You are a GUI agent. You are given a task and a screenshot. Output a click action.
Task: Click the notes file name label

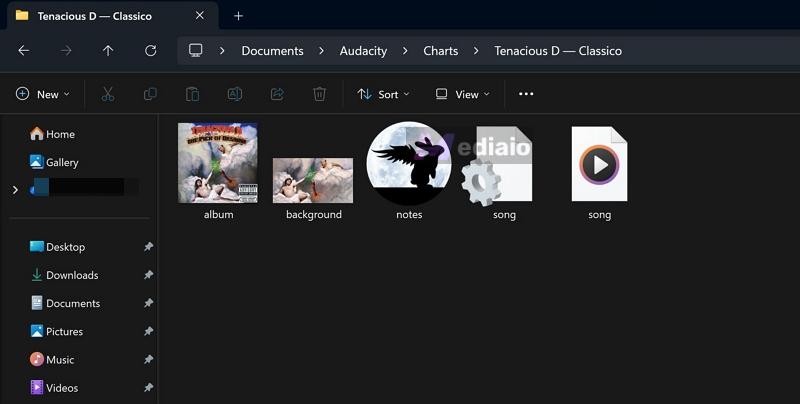click(409, 215)
